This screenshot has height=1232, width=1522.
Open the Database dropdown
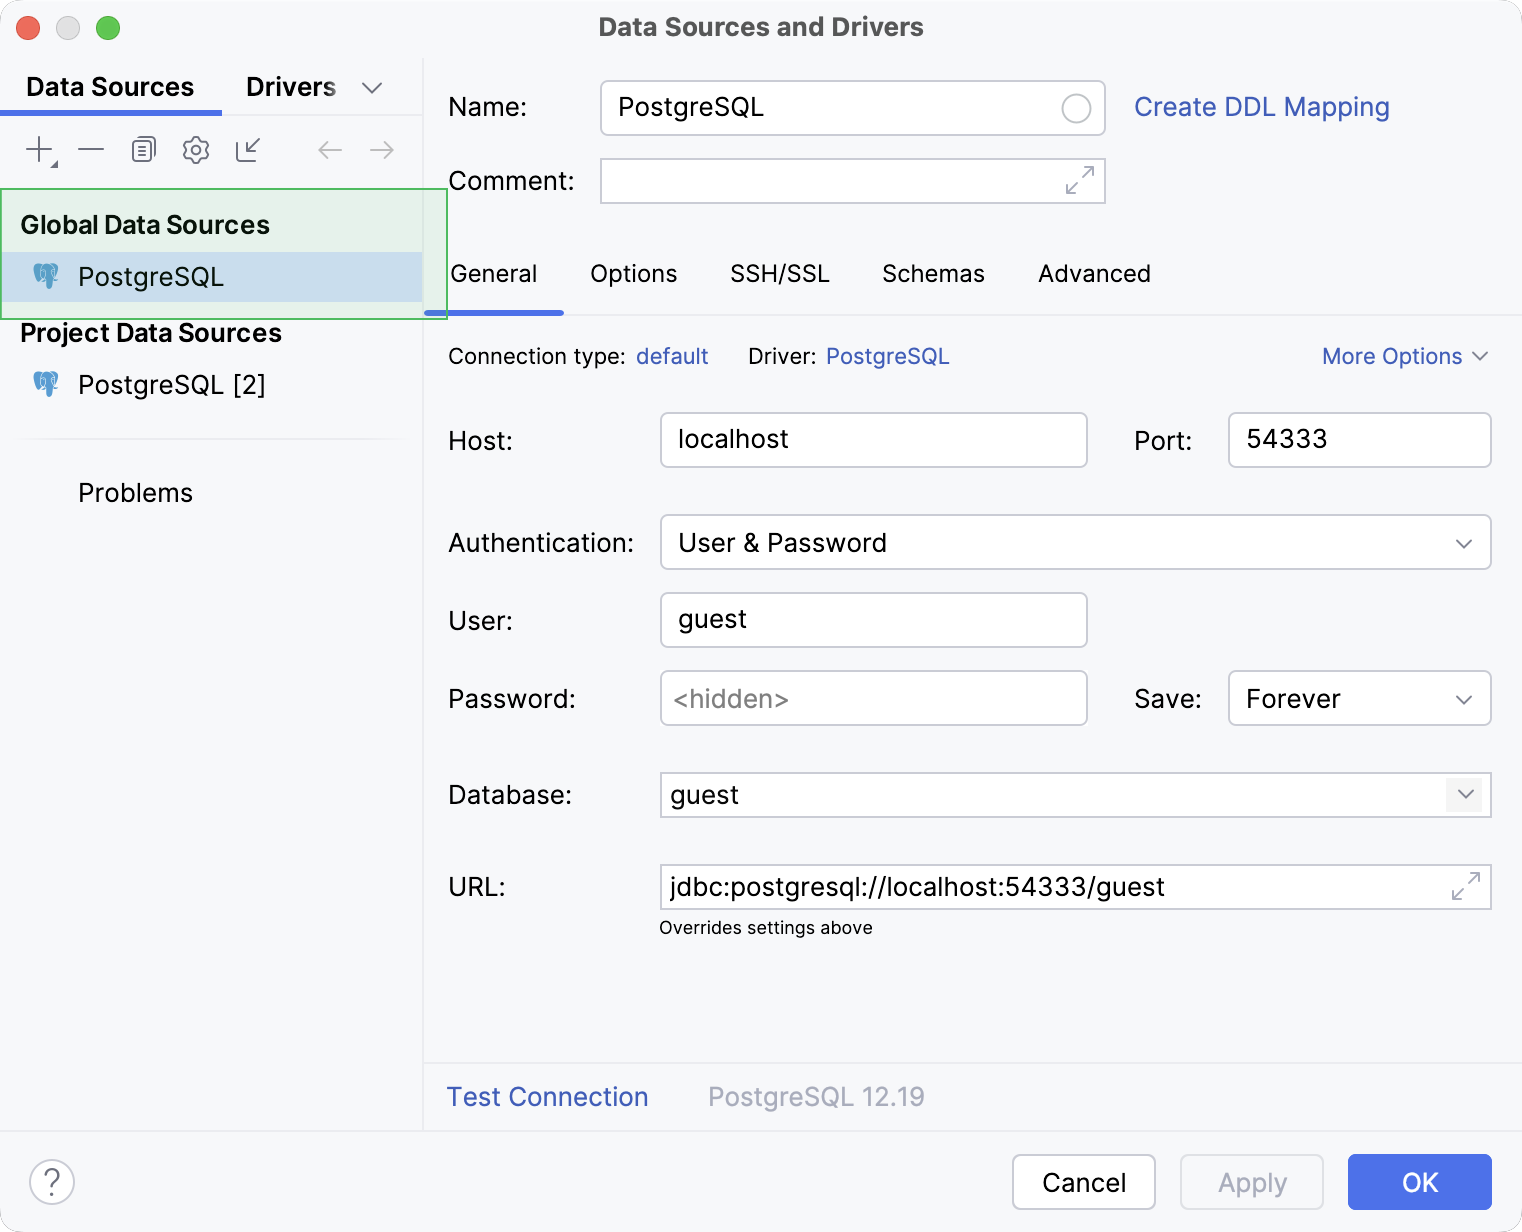coord(1465,795)
